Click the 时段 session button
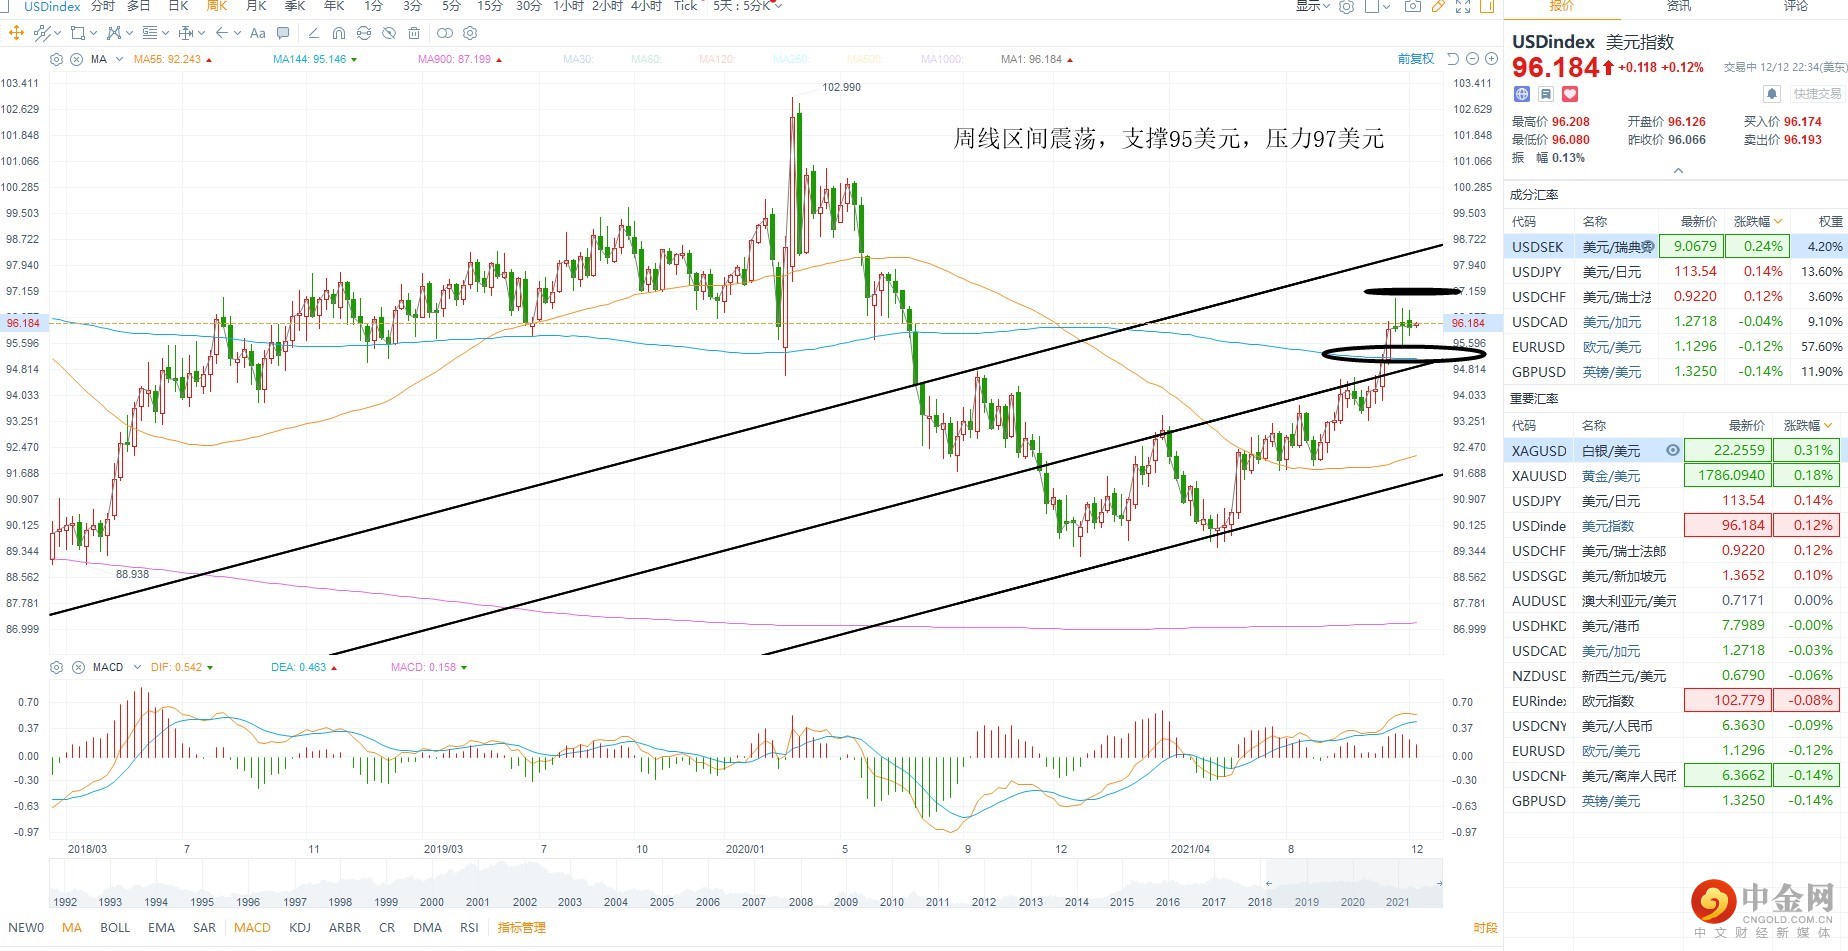Image resolution: width=1848 pixels, height=951 pixels. (x=1485, y=927)
